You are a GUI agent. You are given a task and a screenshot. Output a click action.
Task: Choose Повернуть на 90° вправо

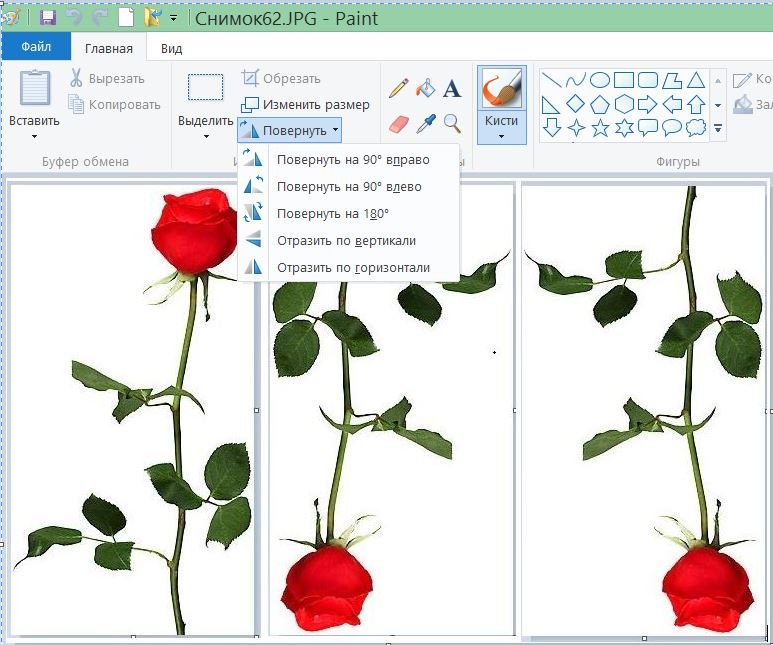tap(353, 159)
